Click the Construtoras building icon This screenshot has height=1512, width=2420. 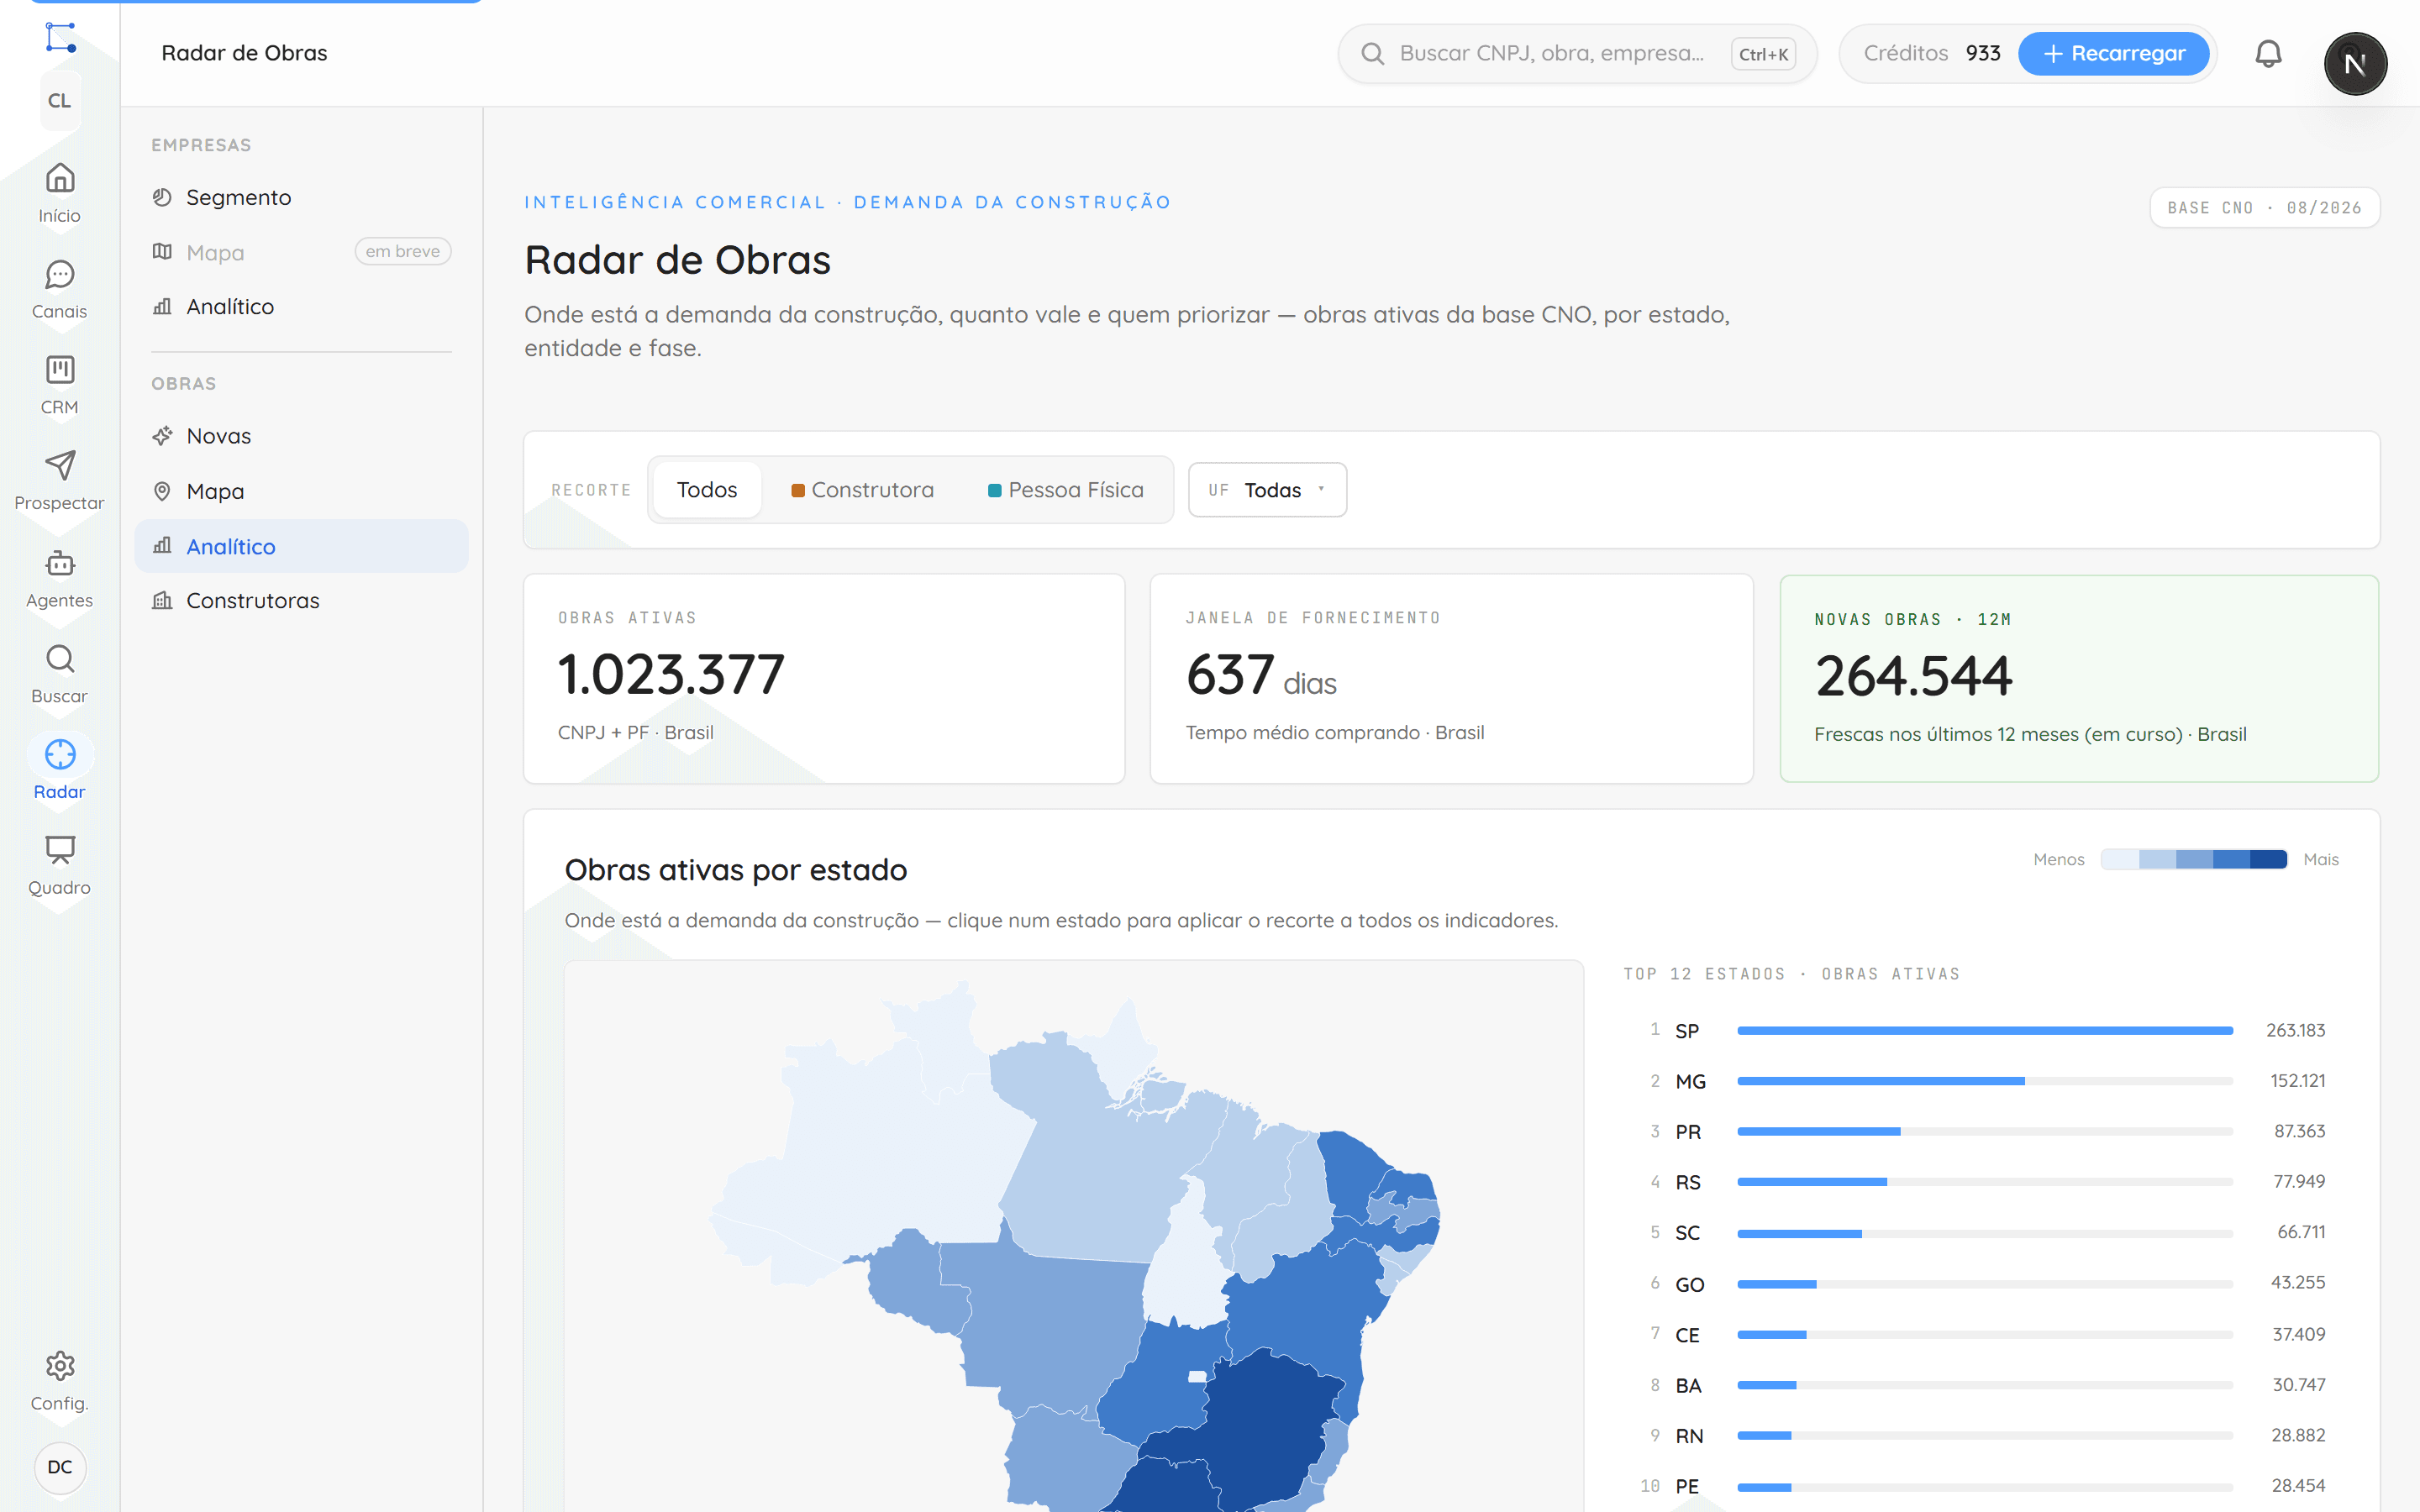(x=162, y=600)
